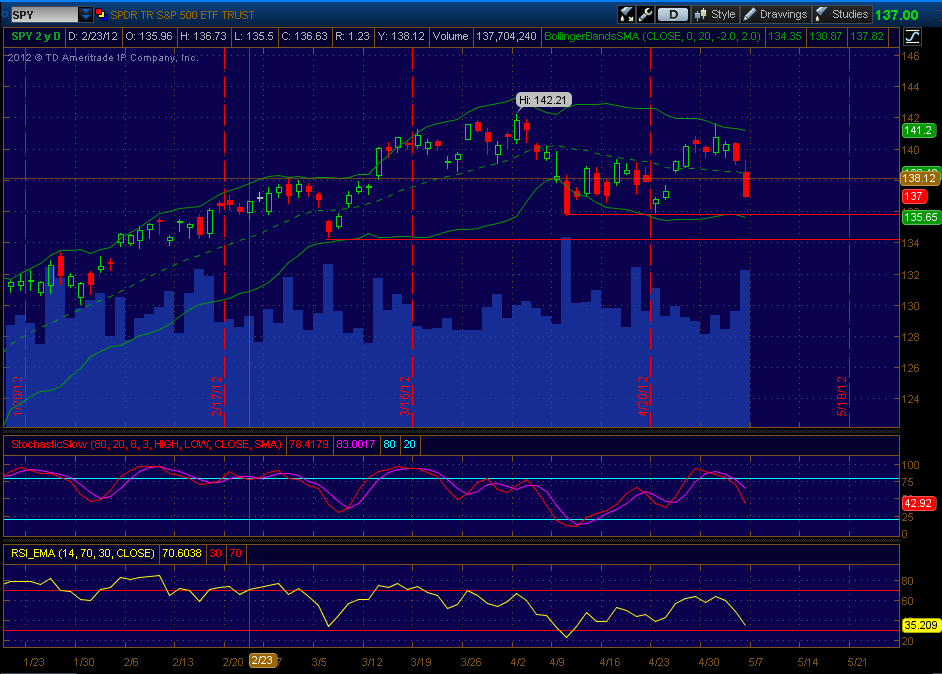
Task: Click the 1/20/12 expiration date line label
Action: 17,396
